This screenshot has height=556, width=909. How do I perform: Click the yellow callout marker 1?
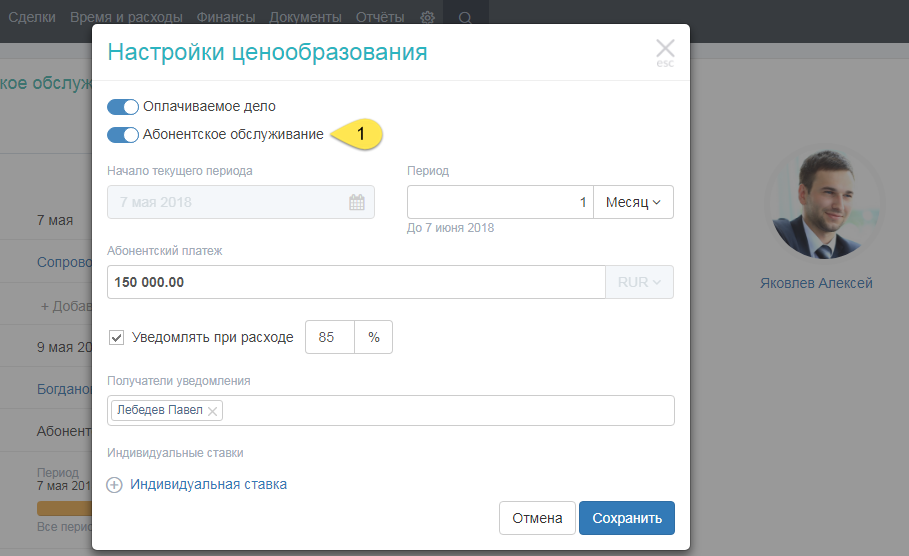360,134
